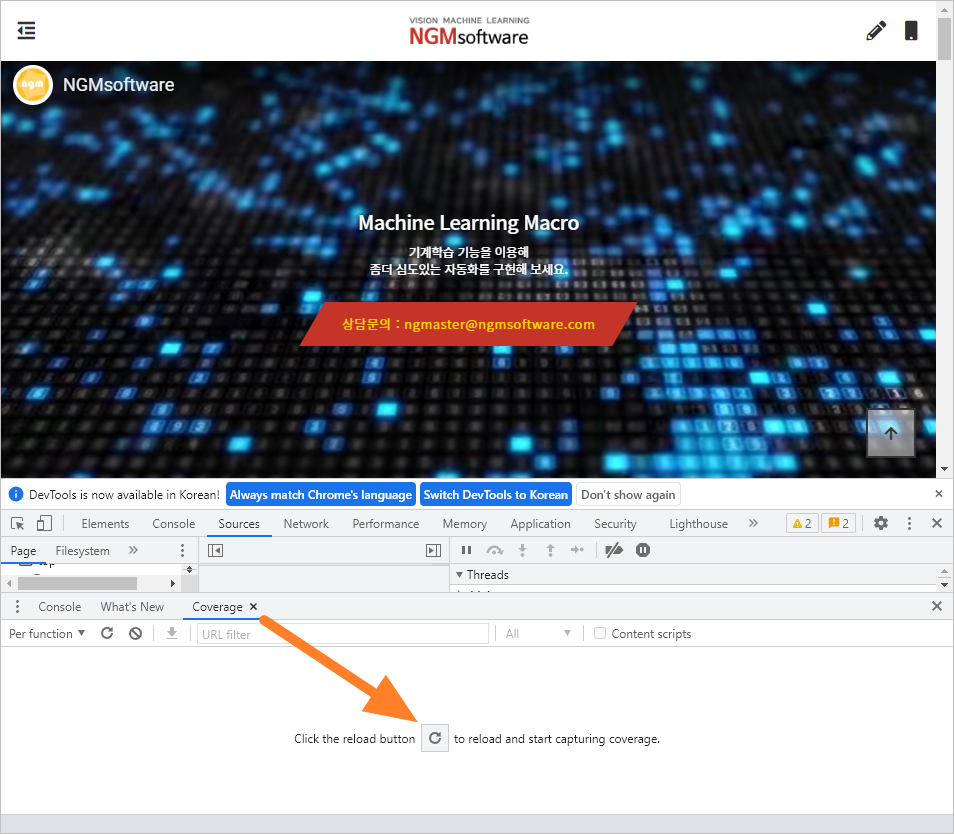This screenshot has width=954, height=834.
Task: Click the pause script execution button
Action: (x=467, y=550)
